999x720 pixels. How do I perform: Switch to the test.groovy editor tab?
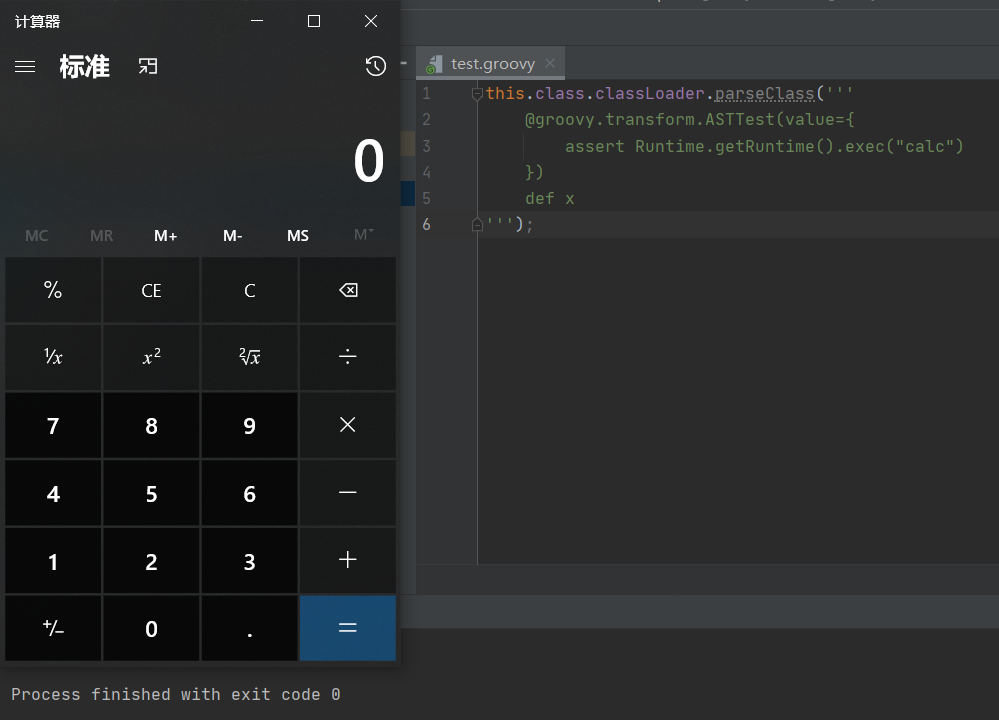coord(492,64)
